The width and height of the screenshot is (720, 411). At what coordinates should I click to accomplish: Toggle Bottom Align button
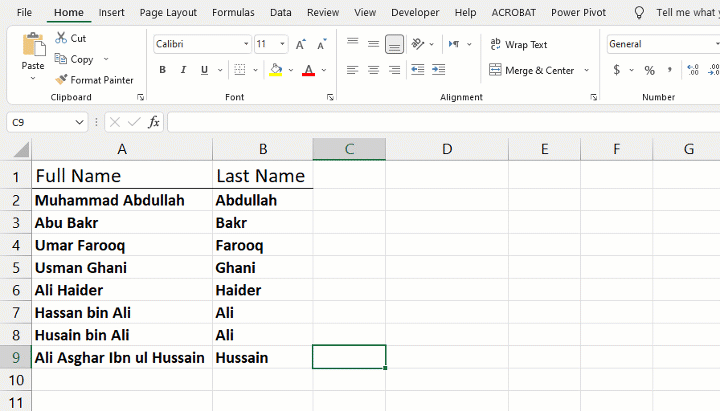pos(394,44)
